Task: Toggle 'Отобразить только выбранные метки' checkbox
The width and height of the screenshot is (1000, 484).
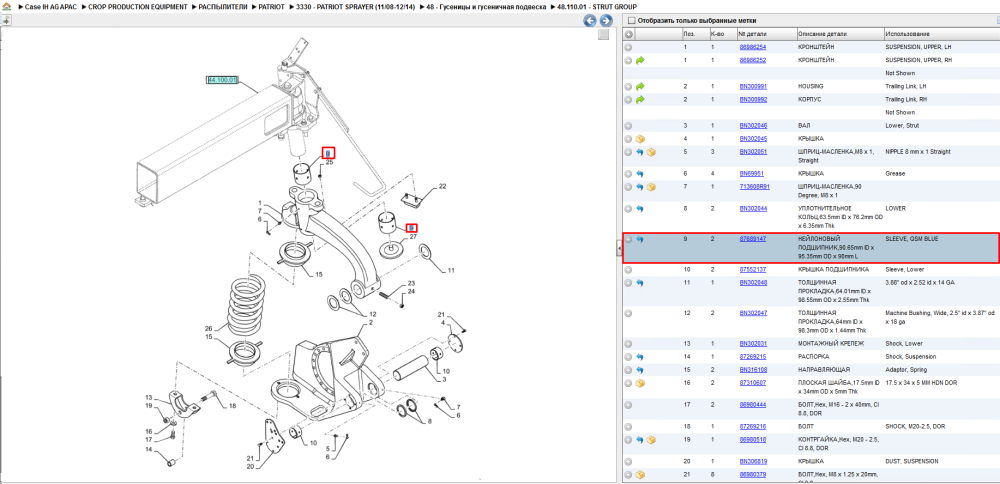Action: 631,20
